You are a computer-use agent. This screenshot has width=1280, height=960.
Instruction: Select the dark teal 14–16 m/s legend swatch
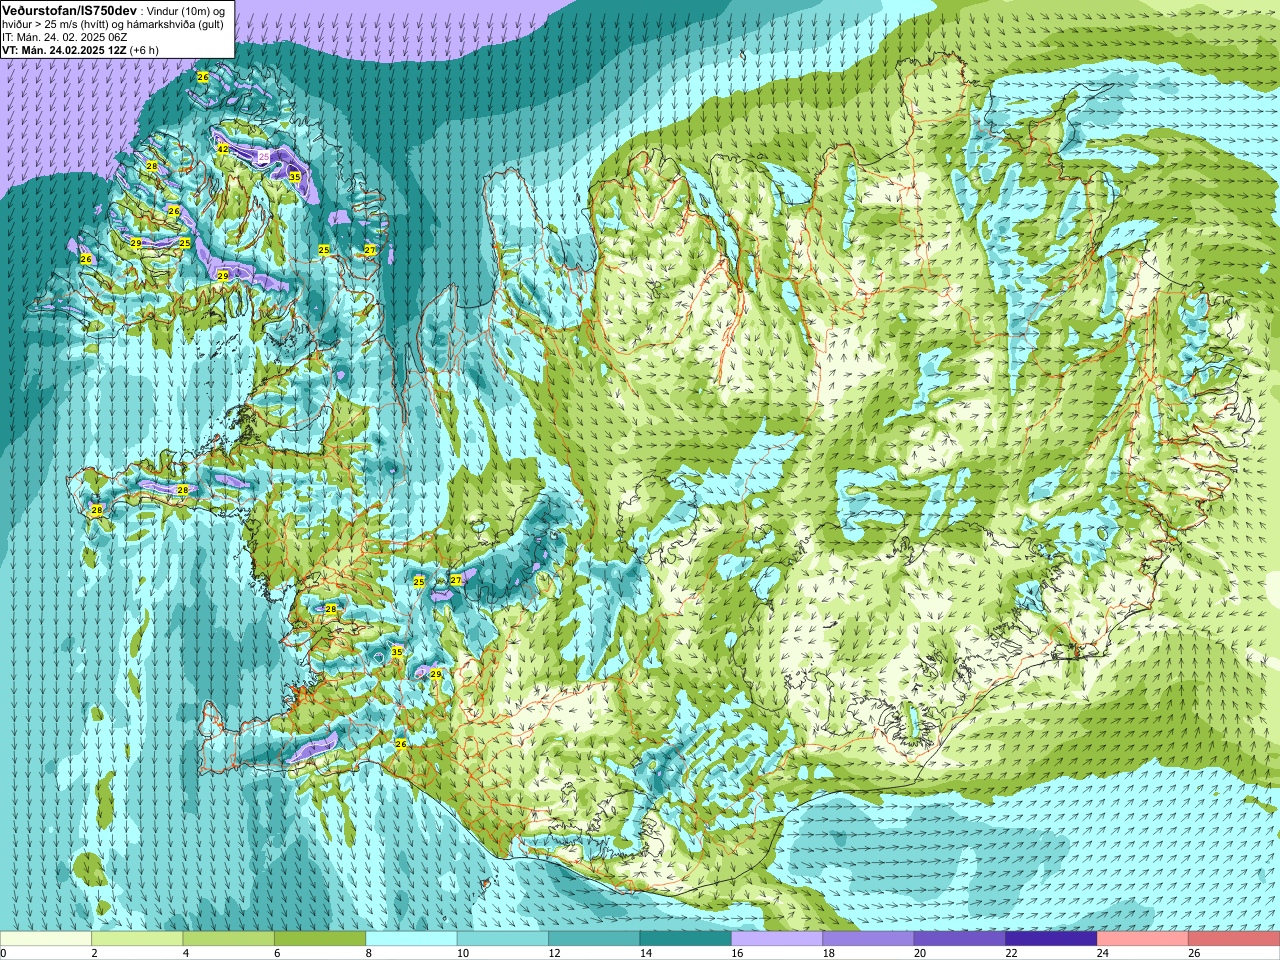point(686,939)
